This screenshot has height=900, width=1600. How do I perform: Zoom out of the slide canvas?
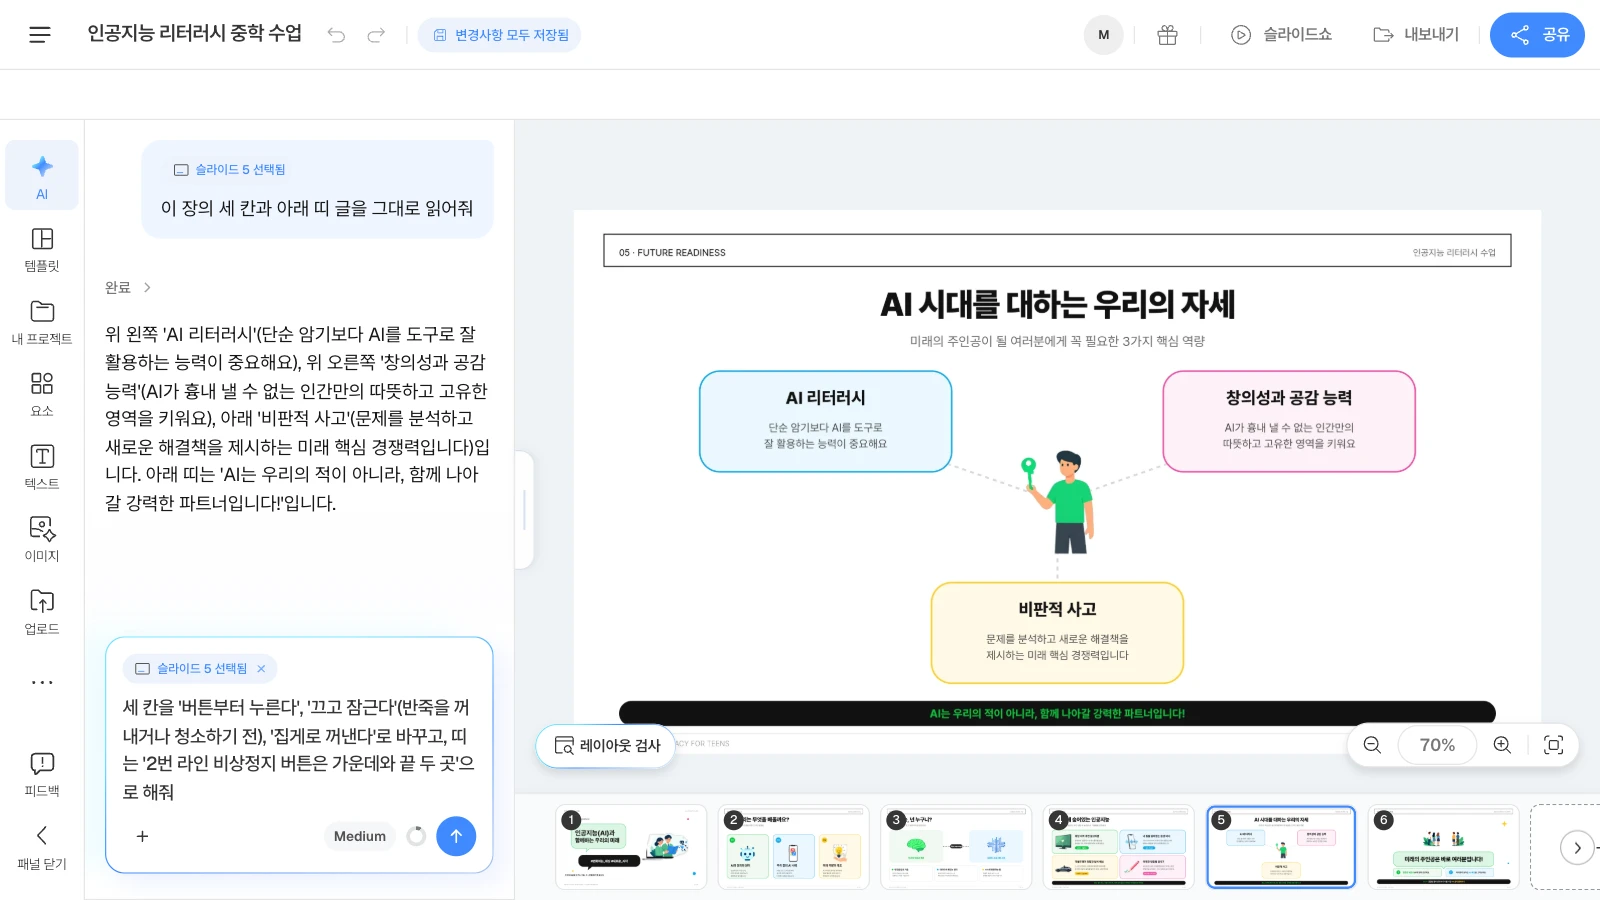(1372, 745)
